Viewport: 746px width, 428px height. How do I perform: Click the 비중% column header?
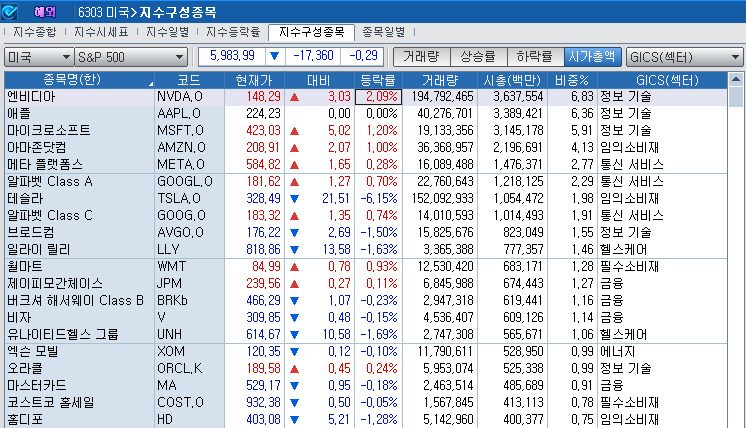click(x=572, y=80)
